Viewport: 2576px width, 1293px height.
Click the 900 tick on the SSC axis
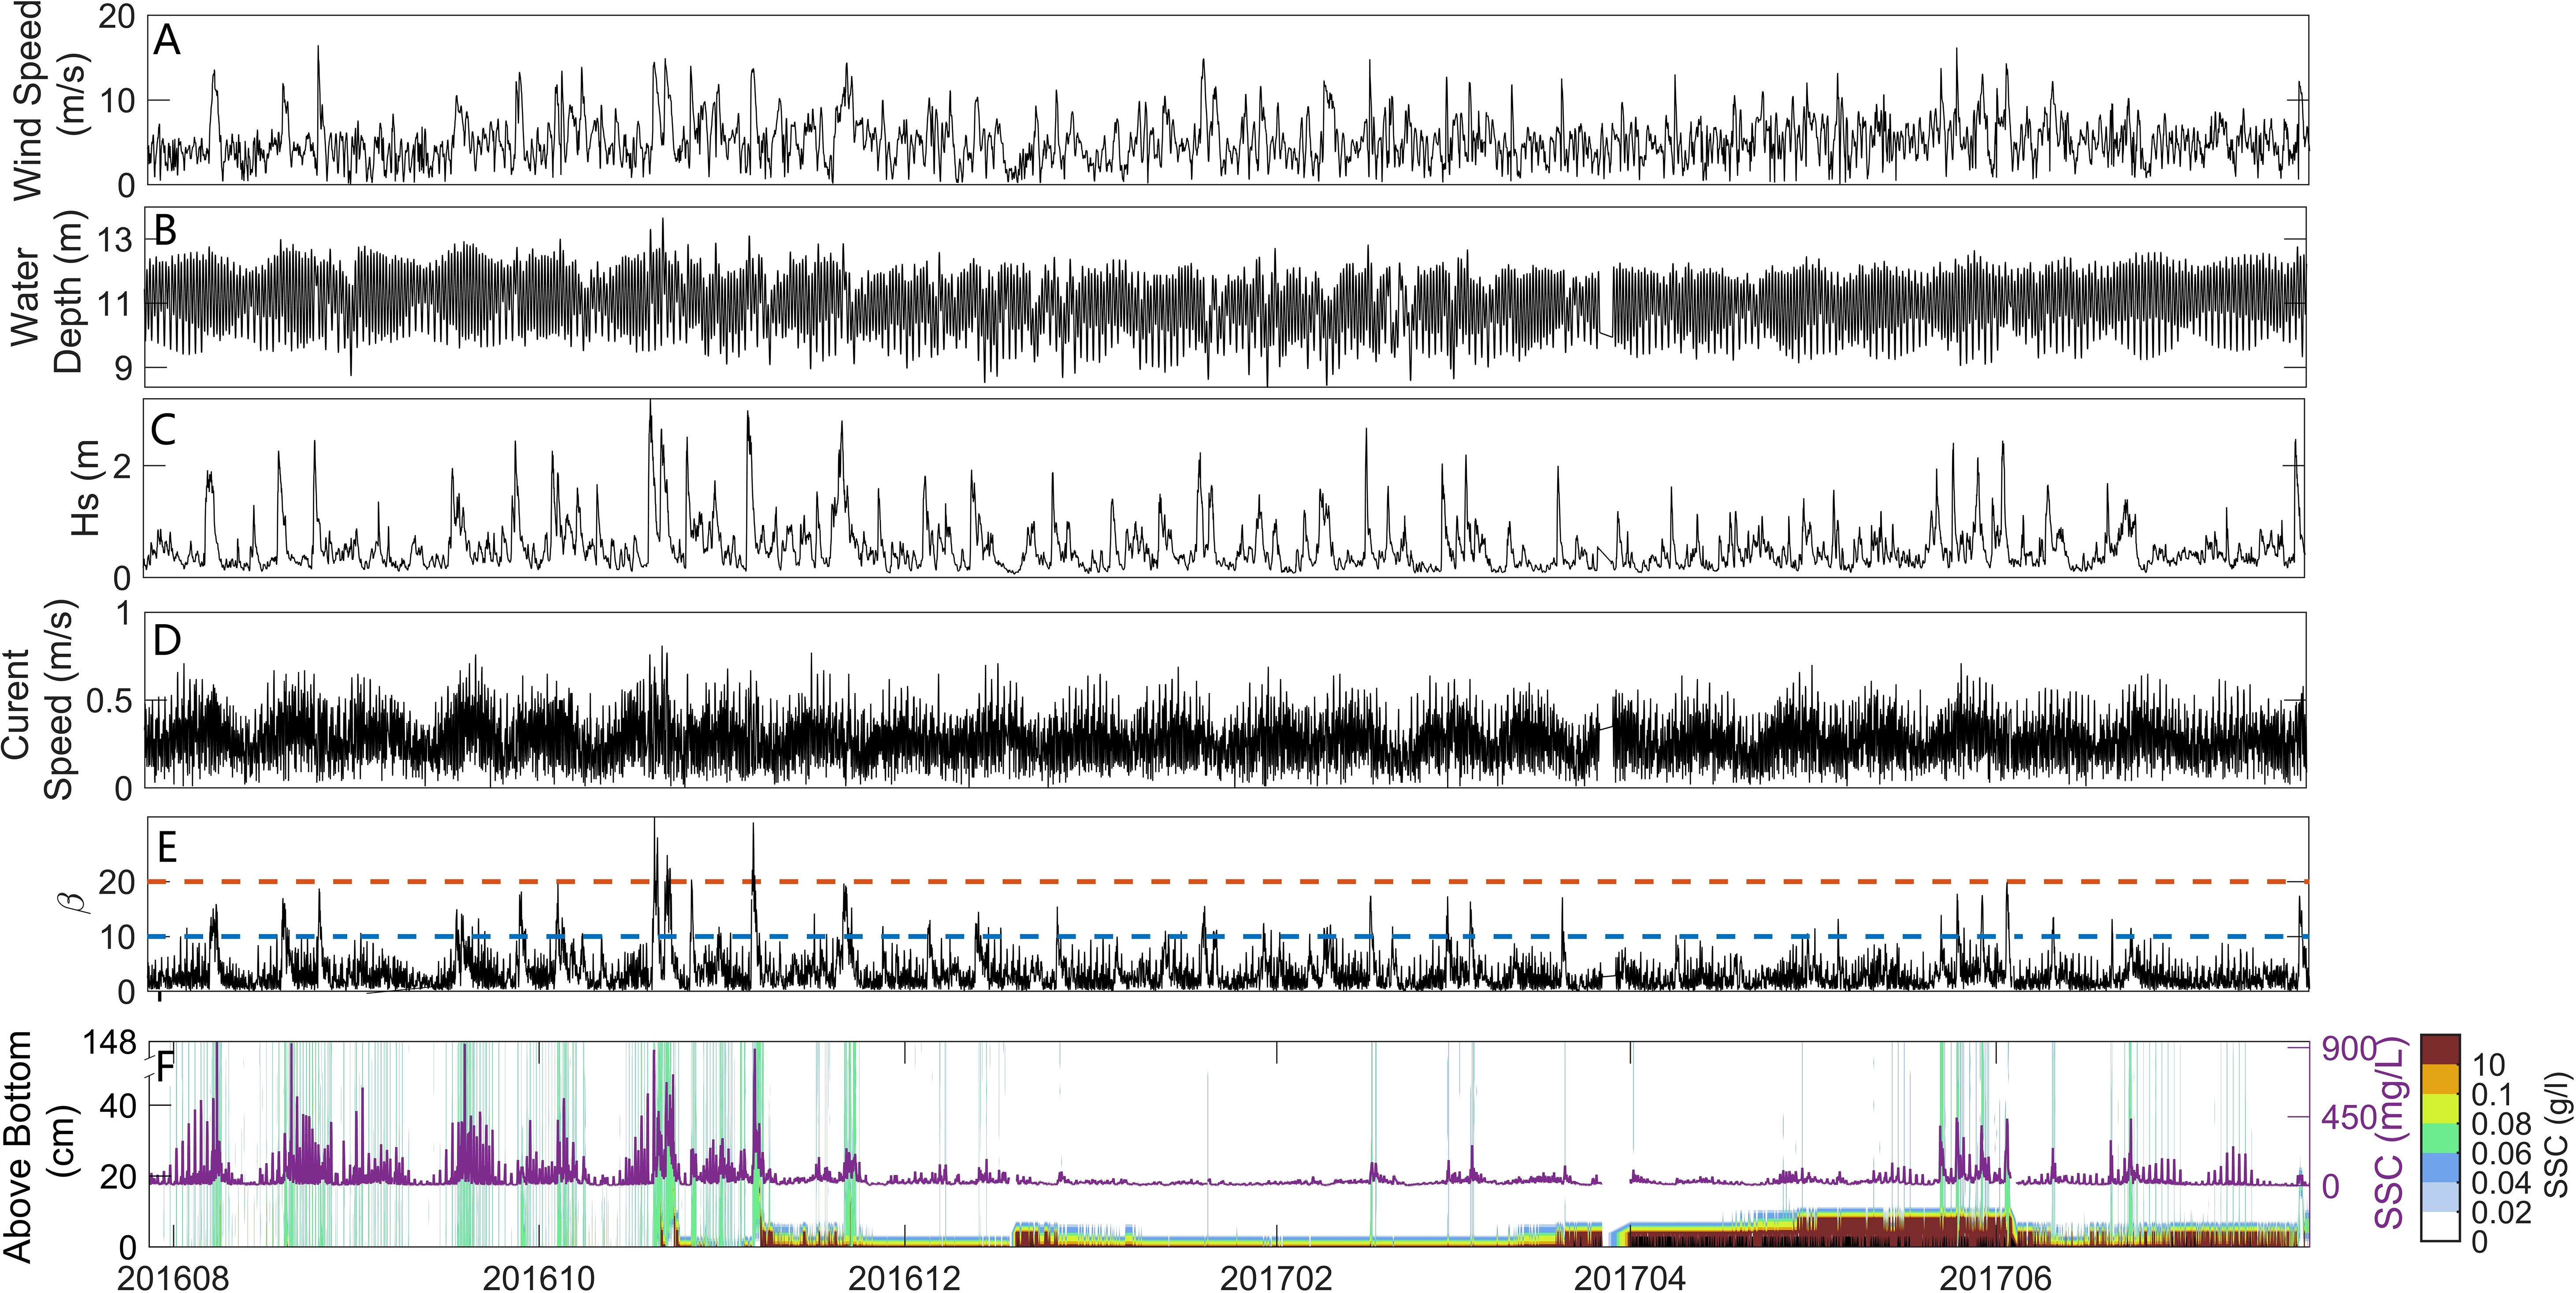click(x=2348, y=1049)
